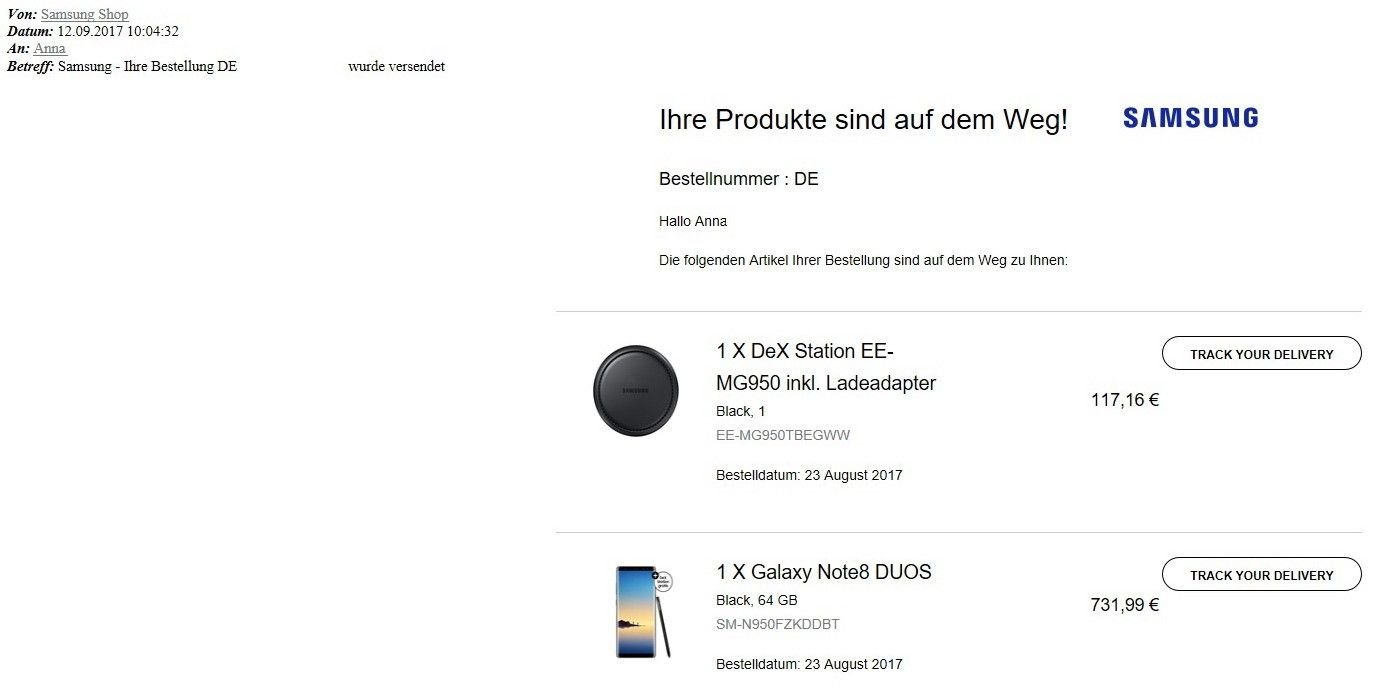Click the DeX Station Bestelldatum text
The height and width of the screenshot is (695, 1395).
(809, 475)
